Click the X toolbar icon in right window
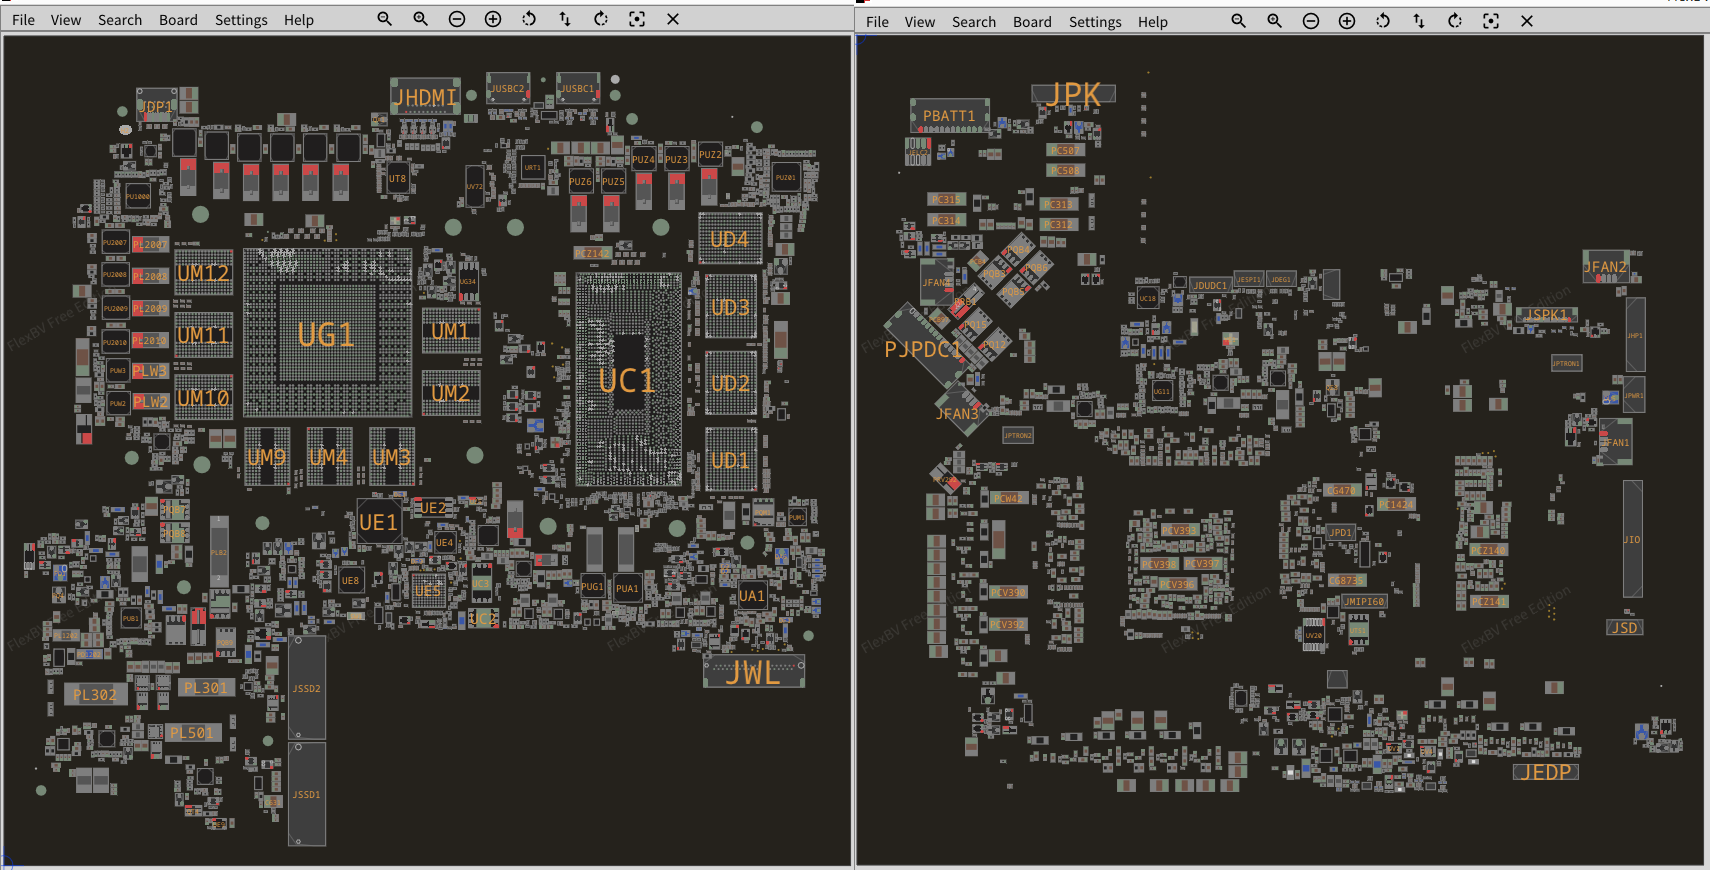Image resolution: width=1710 pixels, height=870 pixels. tap(1527, 21)
